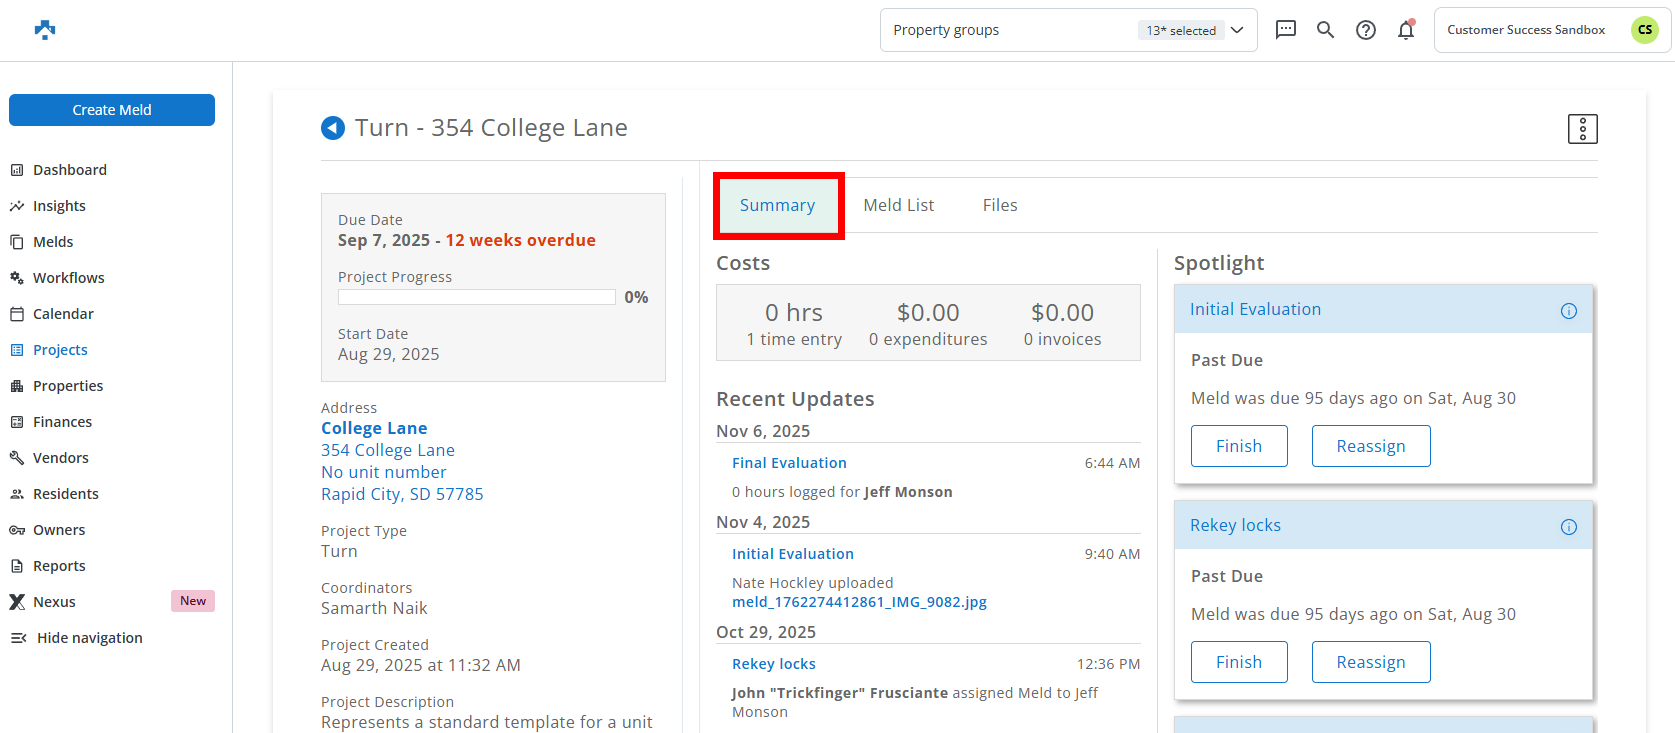
Task: Open the chat messages icon
Action: pyautogui.click(x=1285, y=30)
